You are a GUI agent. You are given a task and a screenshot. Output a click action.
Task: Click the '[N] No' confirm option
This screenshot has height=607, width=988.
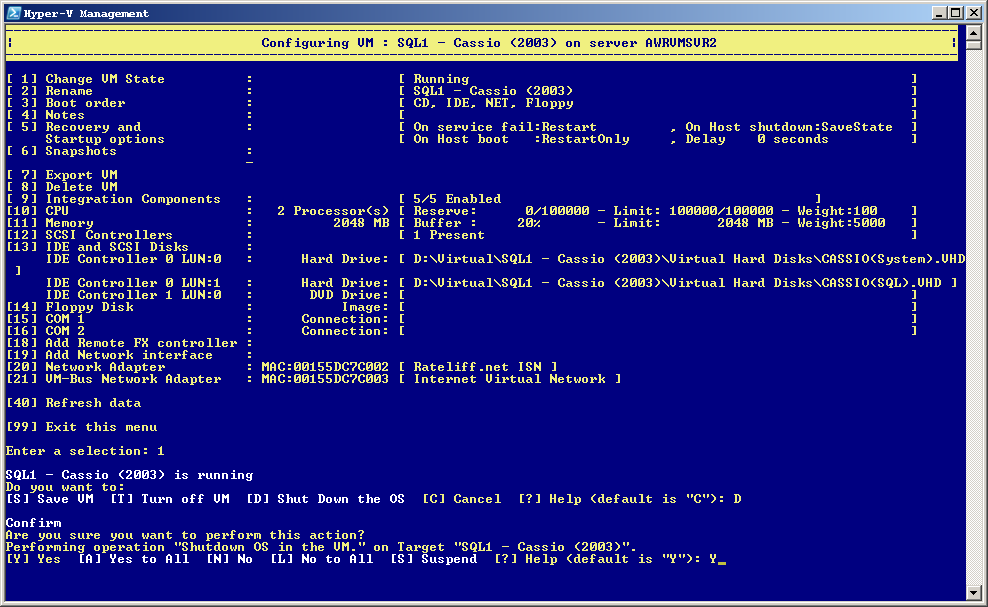(x=229, y=558)
